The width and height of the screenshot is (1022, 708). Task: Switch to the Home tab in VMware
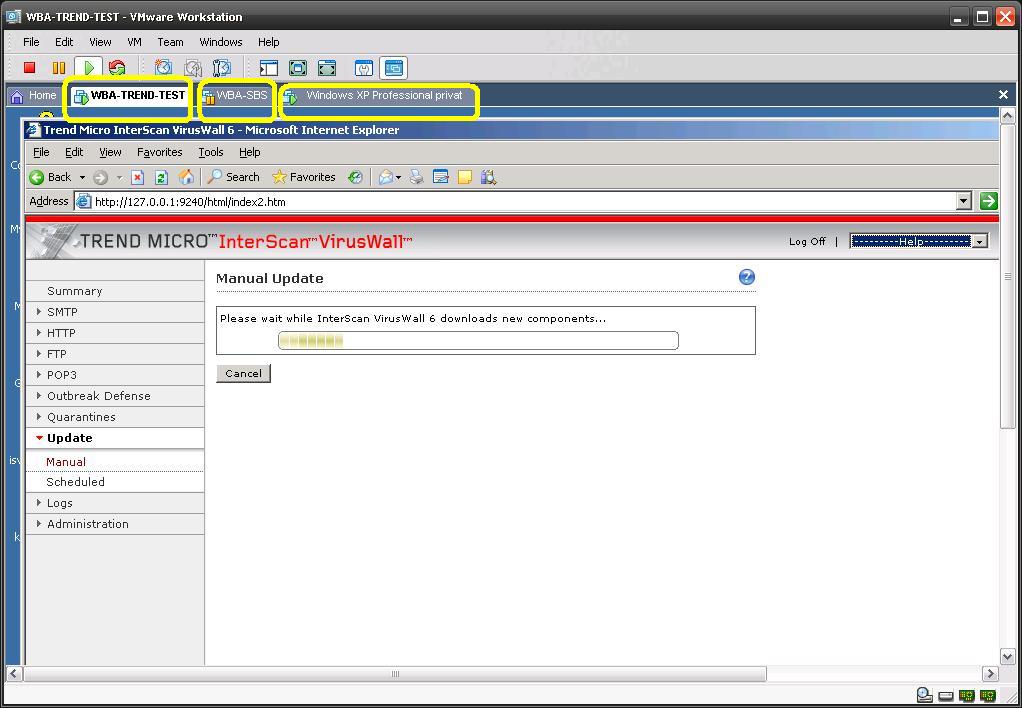point(35,96)
